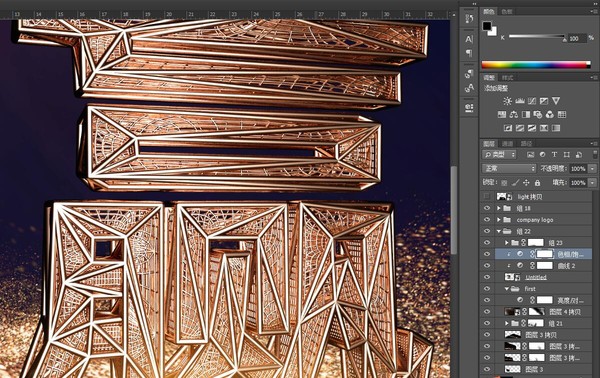Click the black foreground color swatch
600x378 pixels.
[x=487, y=26]
